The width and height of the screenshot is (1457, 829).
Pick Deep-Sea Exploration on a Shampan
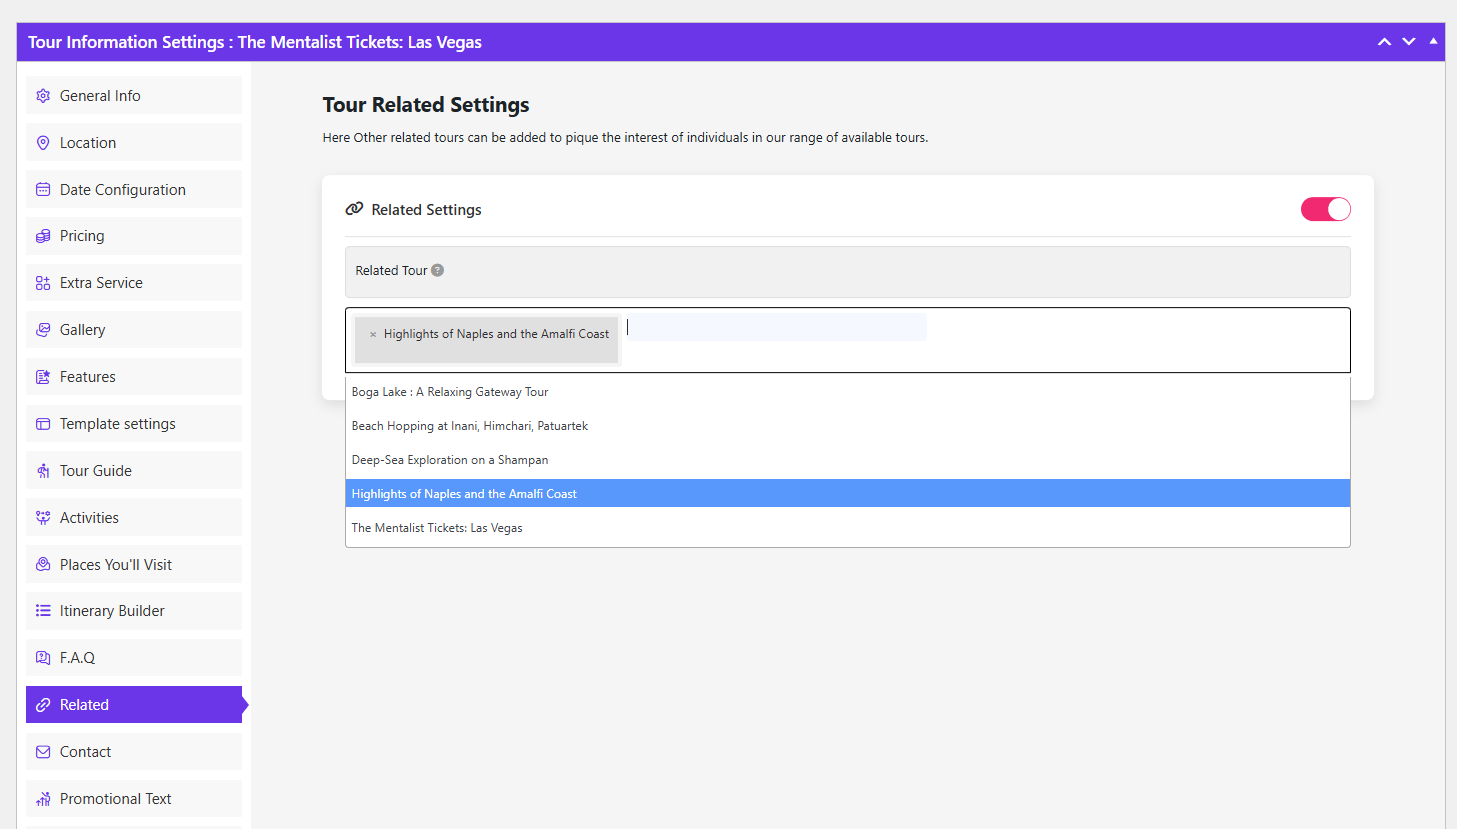(450, 460)
